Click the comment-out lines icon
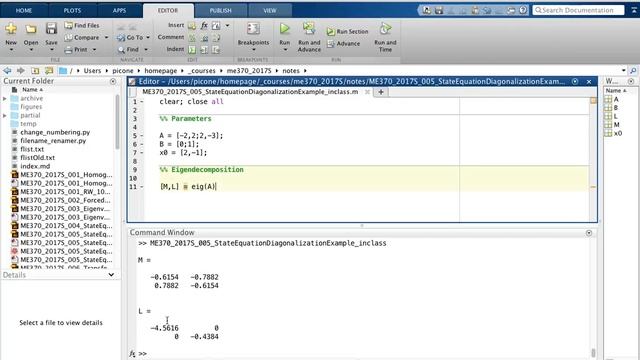 pos(192,38)
